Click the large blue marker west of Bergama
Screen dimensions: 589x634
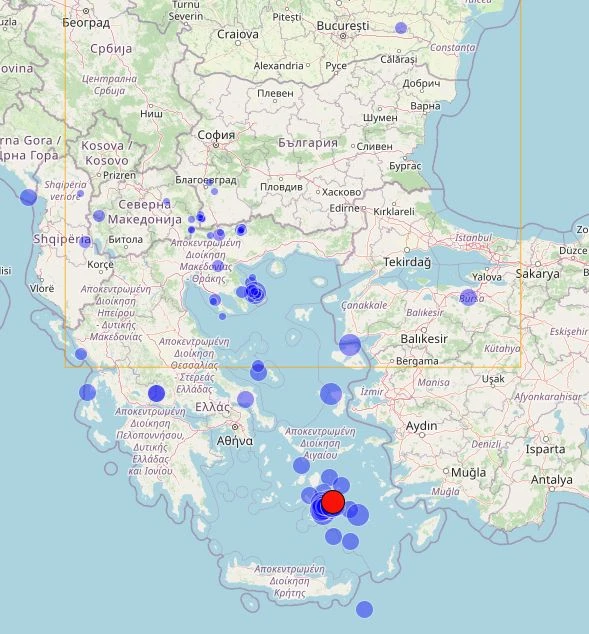[x=350, y=345]
